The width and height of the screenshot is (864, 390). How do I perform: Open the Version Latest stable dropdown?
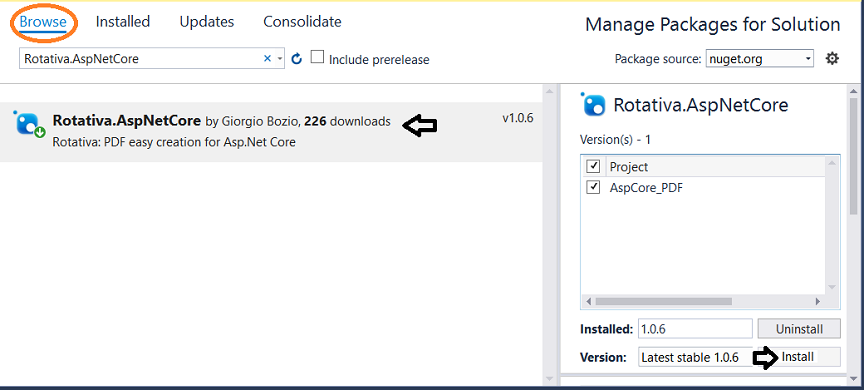[x=695, y=357]
